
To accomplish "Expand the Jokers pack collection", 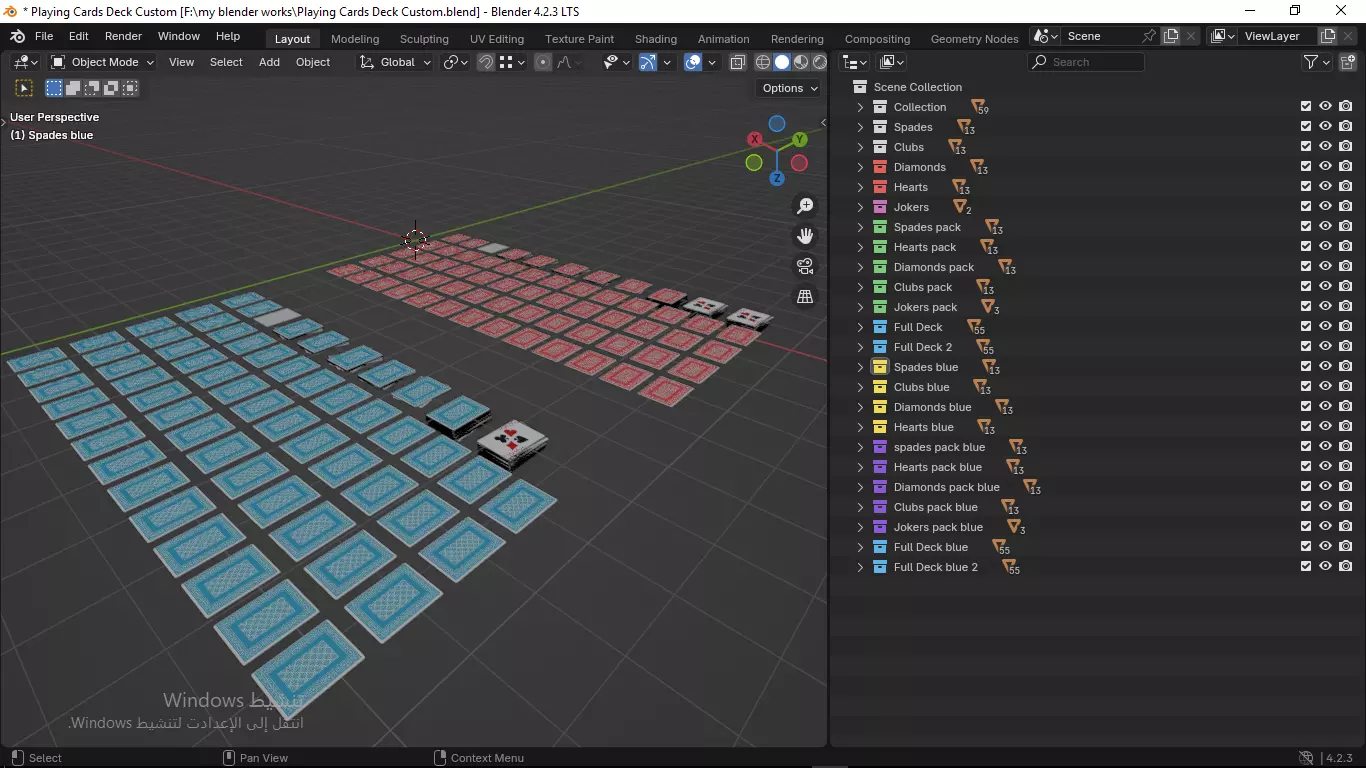I will pos(860,307).
